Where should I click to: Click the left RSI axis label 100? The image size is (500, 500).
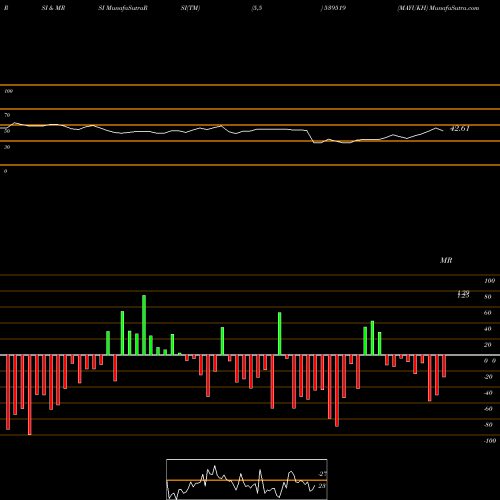coord(8,91)
